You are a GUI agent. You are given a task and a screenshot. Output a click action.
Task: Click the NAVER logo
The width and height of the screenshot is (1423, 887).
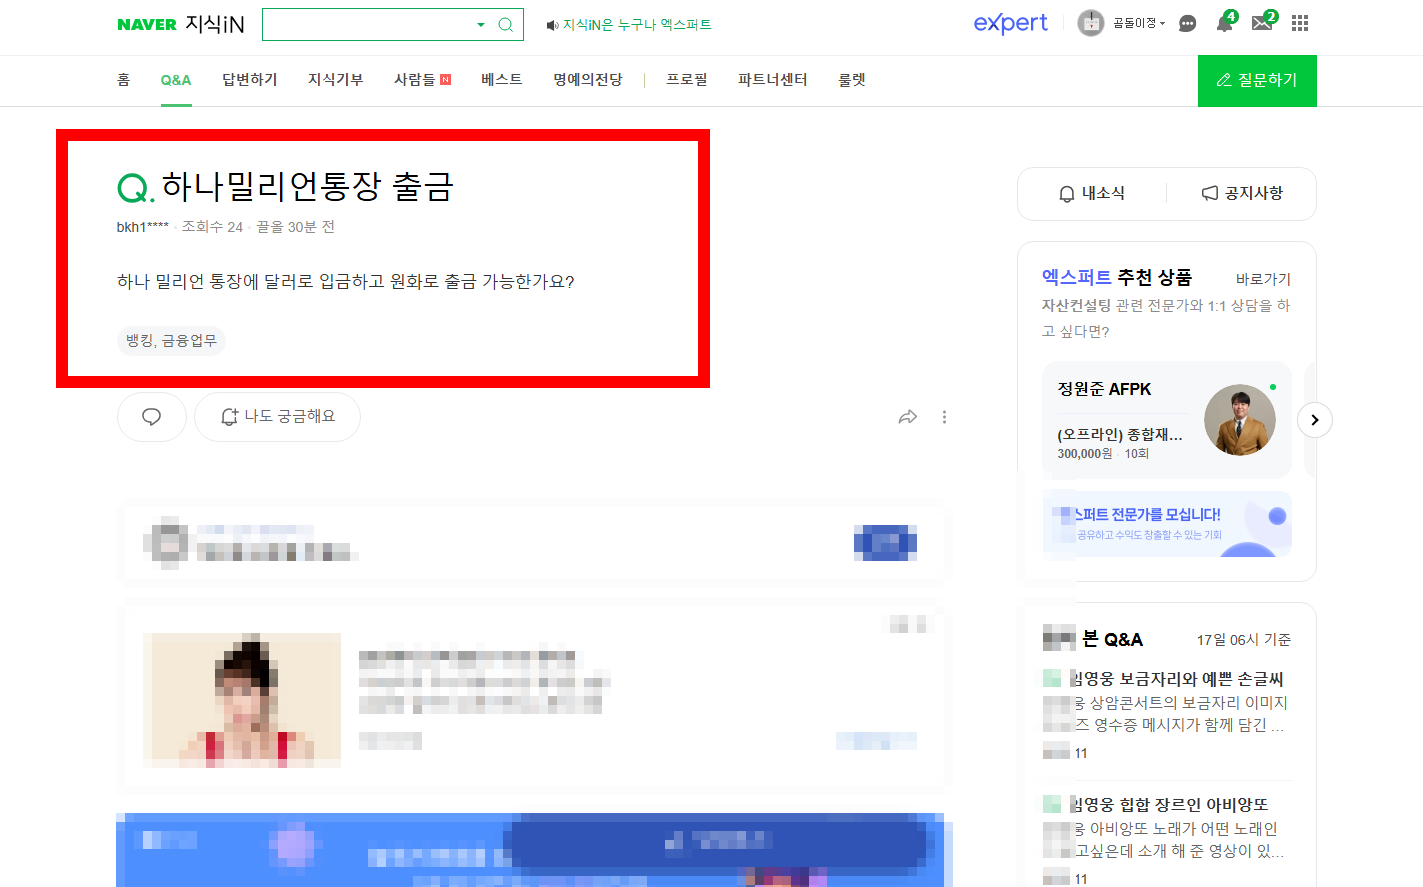[147, 25]
